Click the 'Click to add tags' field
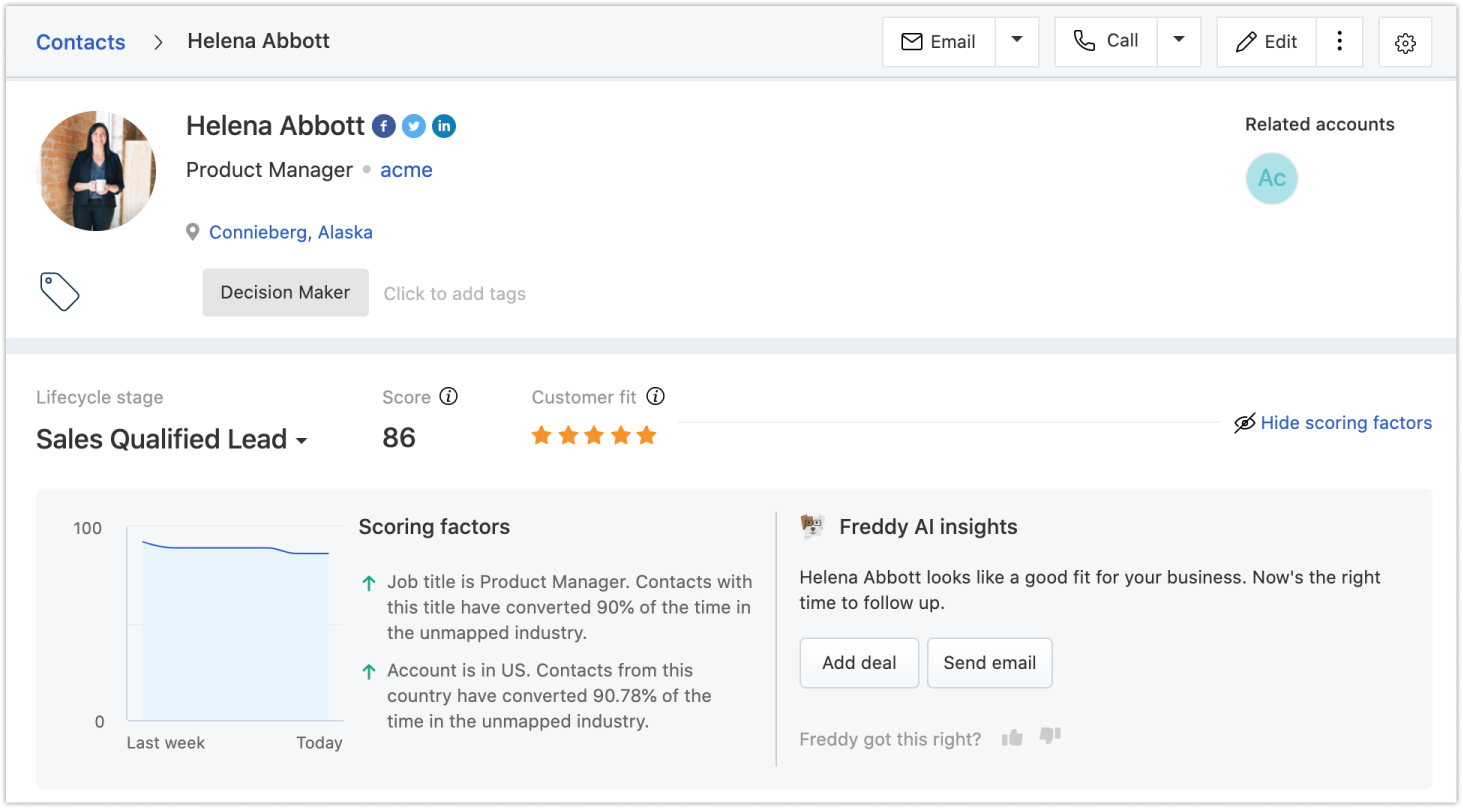The height and width of the screenshot is (809, 1463). point(455,293)
